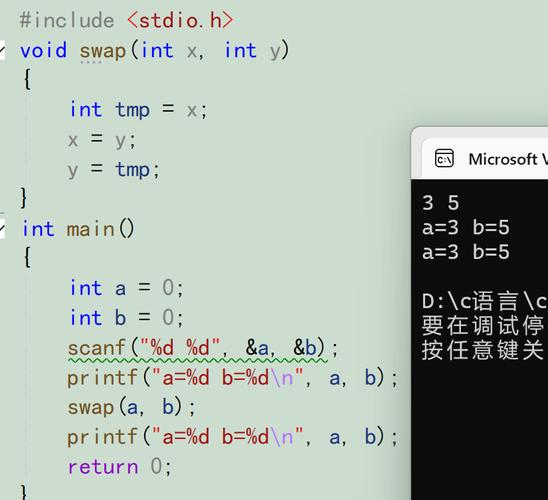The height and width of the screenshot is (500, 548).
Task: Collapse the main function code block
Action: tap(2, 229)
